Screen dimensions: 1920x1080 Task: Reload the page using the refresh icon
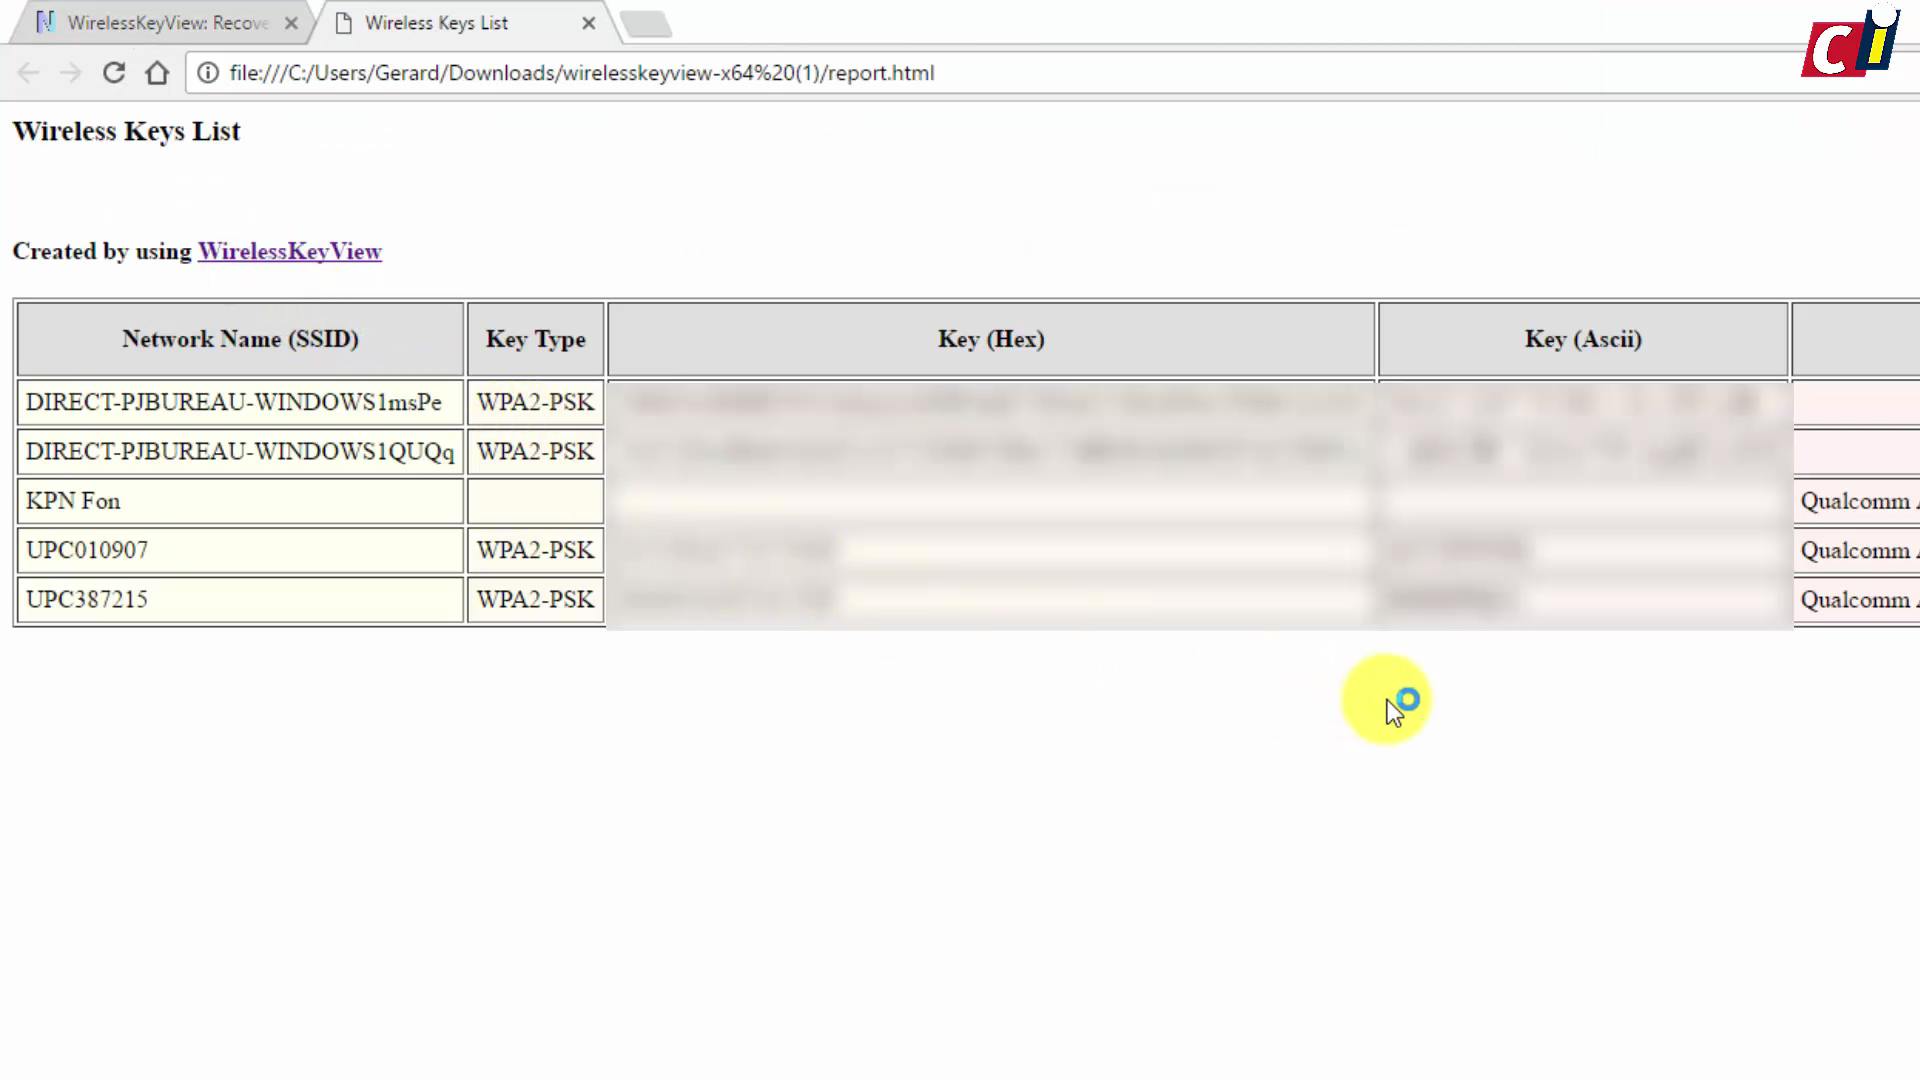point(114,73)
